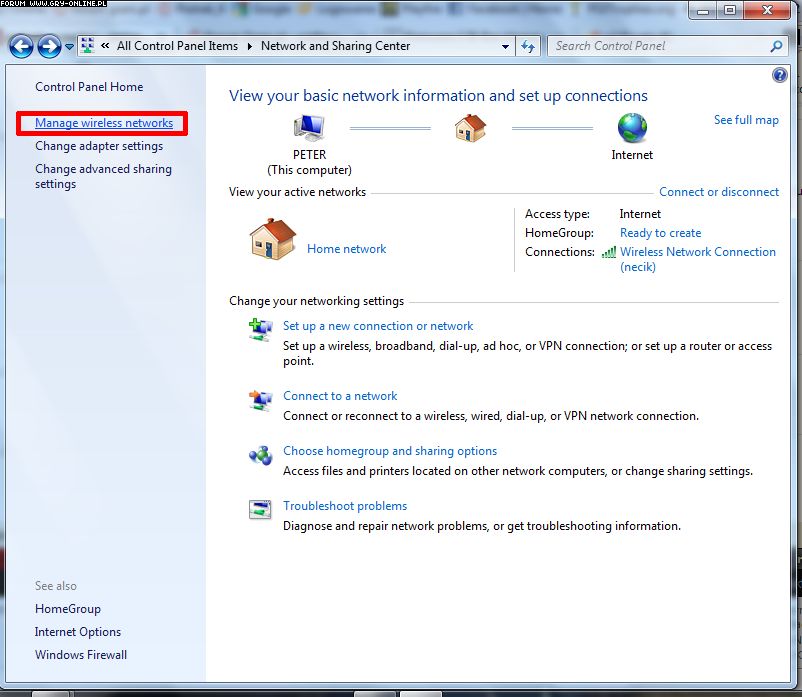
Task: Minimize the Network and Sharing Center window
Action: tap(703, 11)
